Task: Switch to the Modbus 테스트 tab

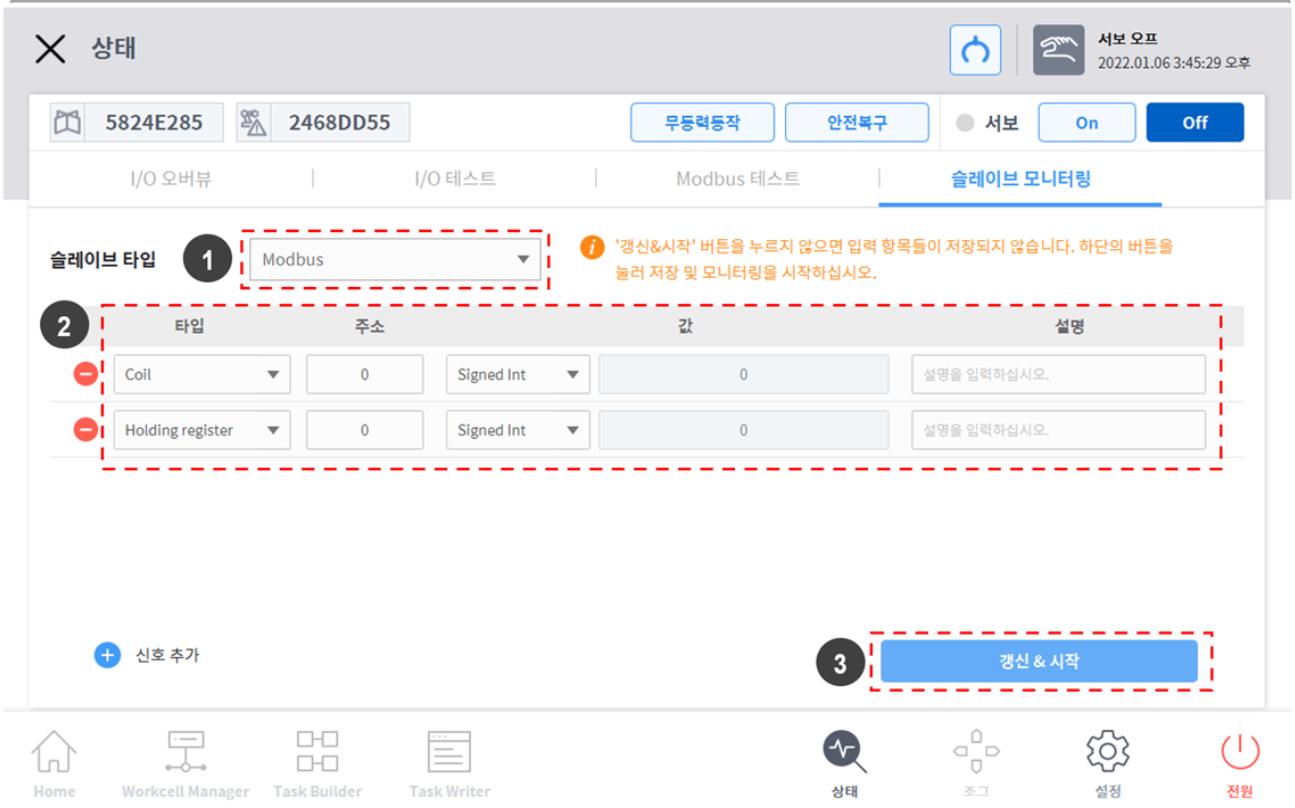Action: click(x=737, y=179)
